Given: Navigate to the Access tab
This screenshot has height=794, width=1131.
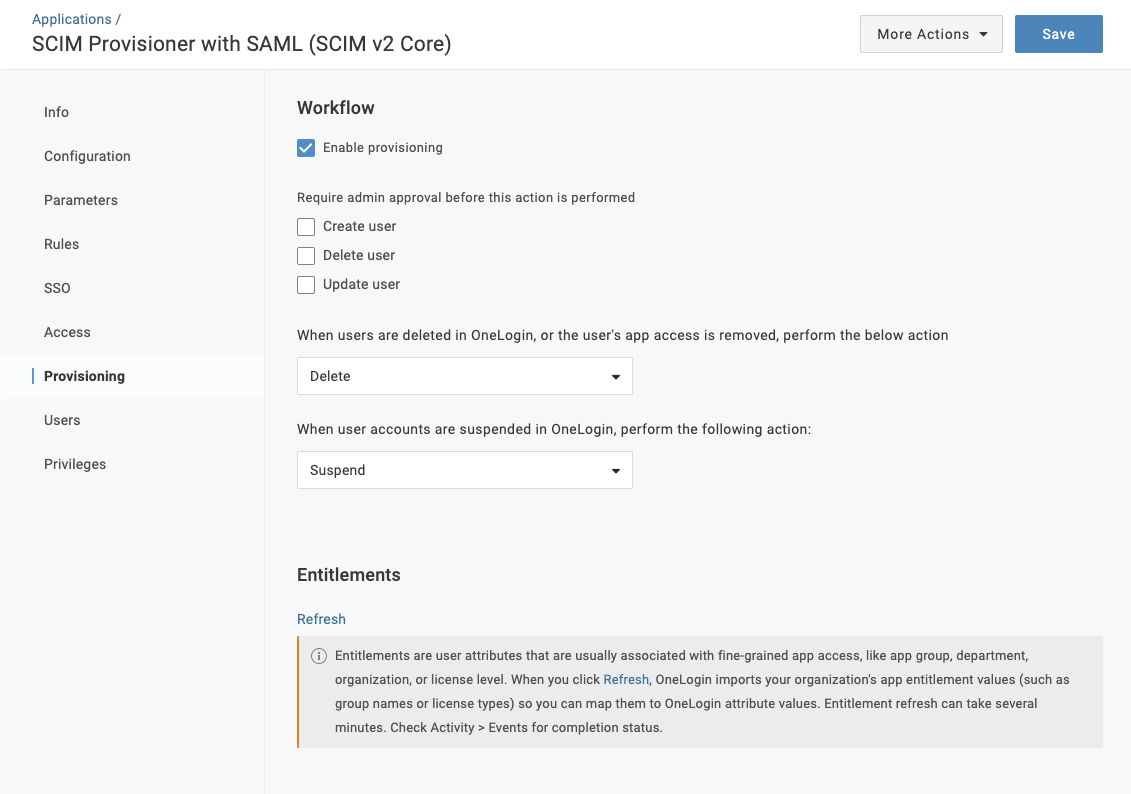Looking at the screenshot, I should pos(67,332).
